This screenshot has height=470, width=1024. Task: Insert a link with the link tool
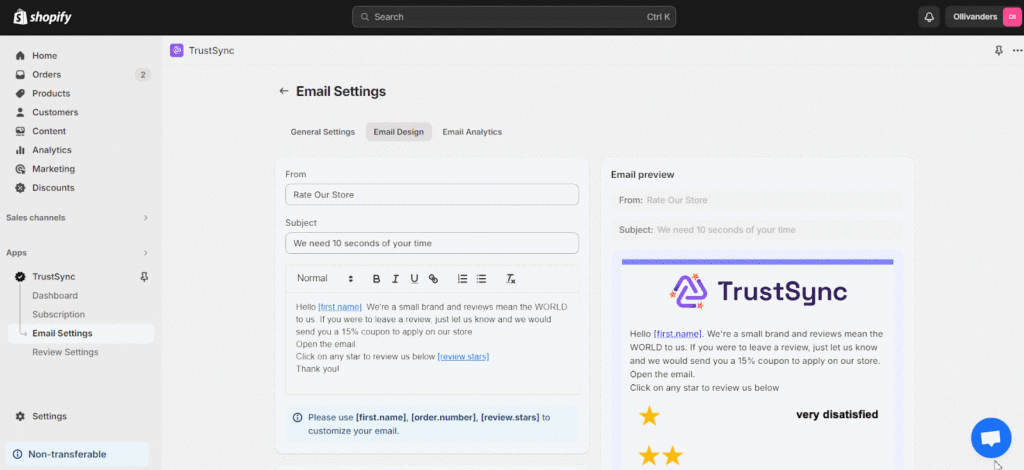tap(433, 279)
